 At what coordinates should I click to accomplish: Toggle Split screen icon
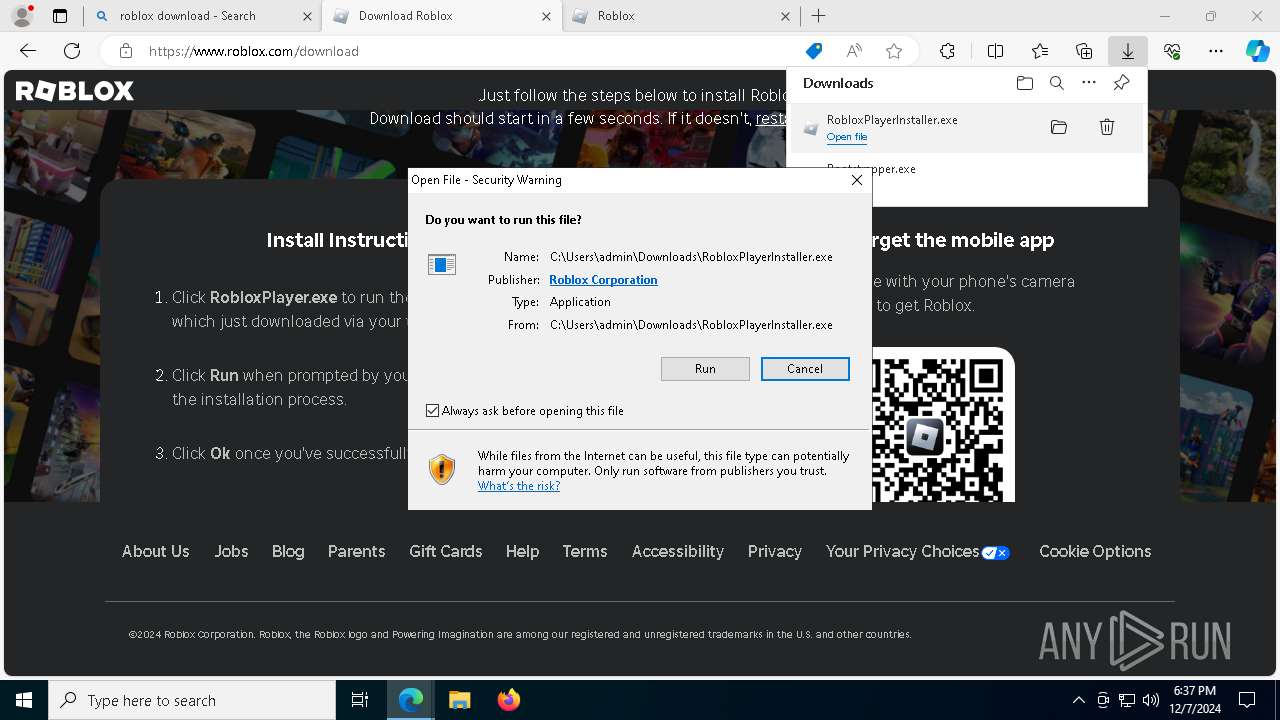996,51
